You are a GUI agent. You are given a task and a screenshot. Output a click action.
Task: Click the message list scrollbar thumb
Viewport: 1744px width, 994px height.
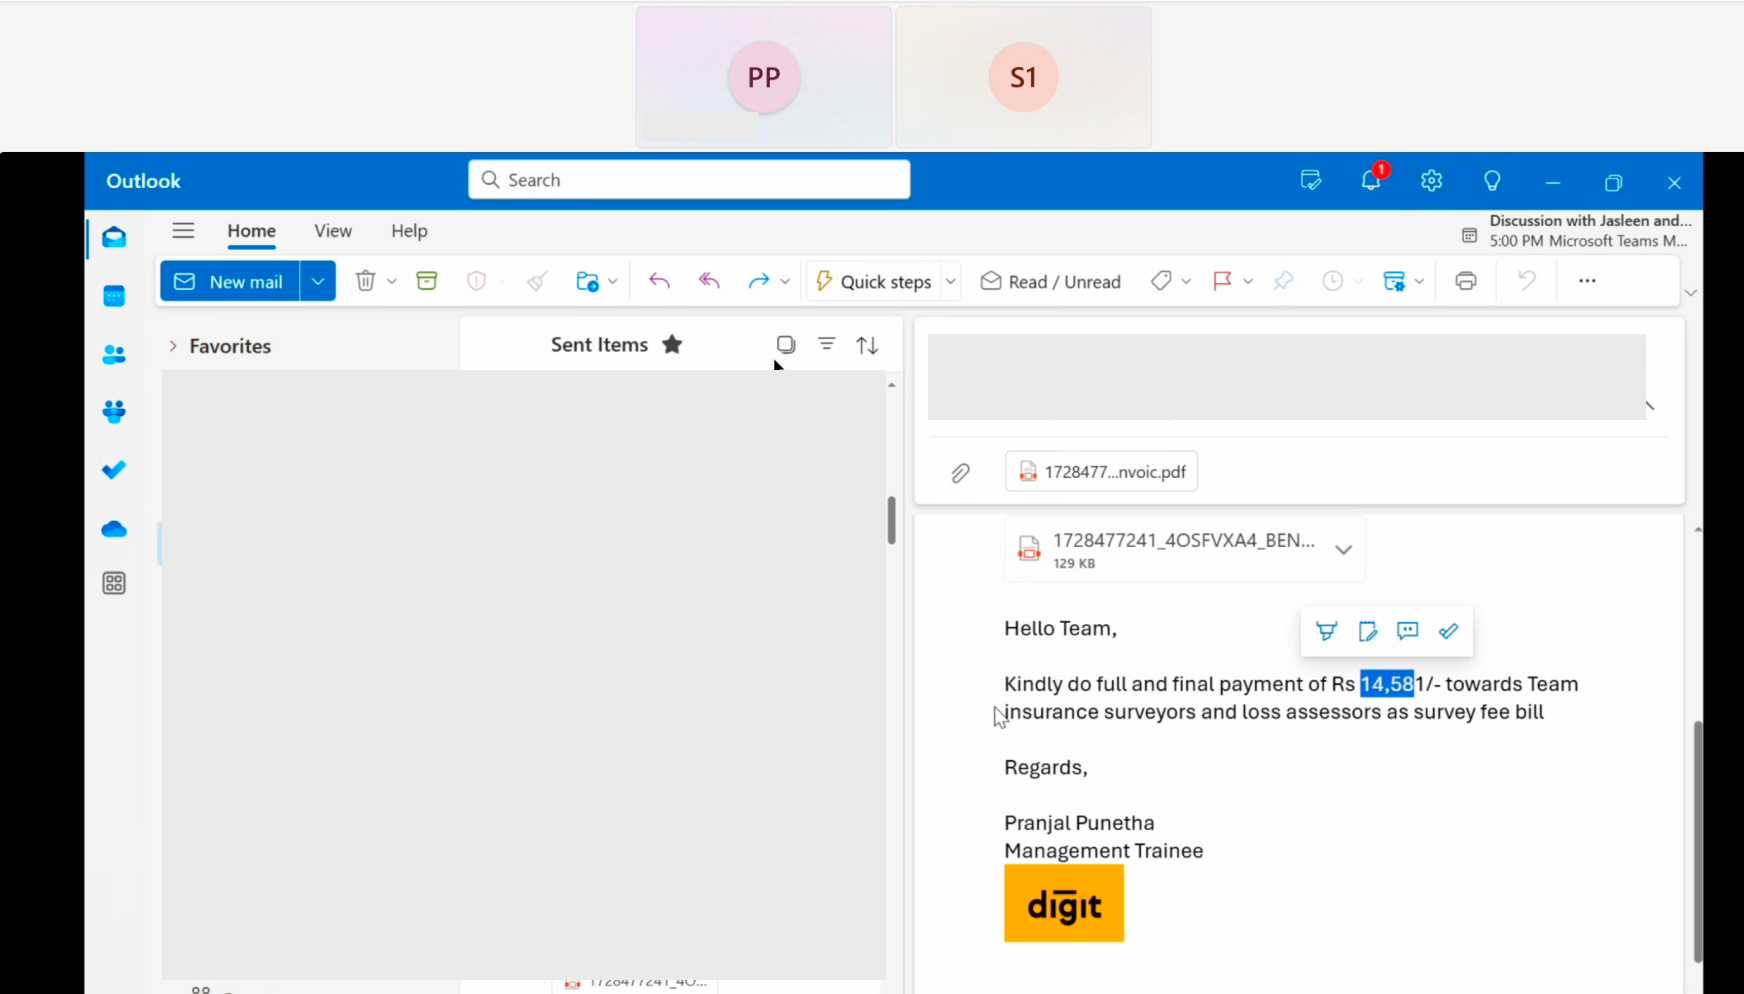[891, 520]
